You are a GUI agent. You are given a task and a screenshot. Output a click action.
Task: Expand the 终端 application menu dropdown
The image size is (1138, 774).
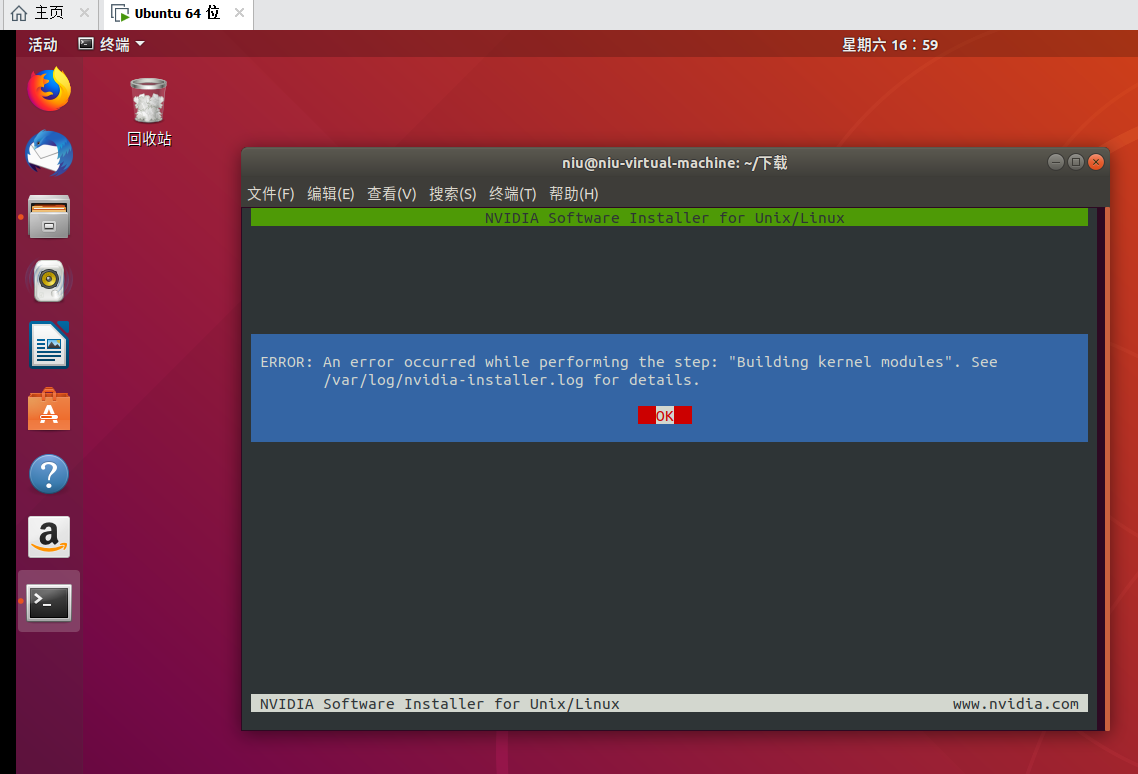pyautogui.click(x=112, y=44)
